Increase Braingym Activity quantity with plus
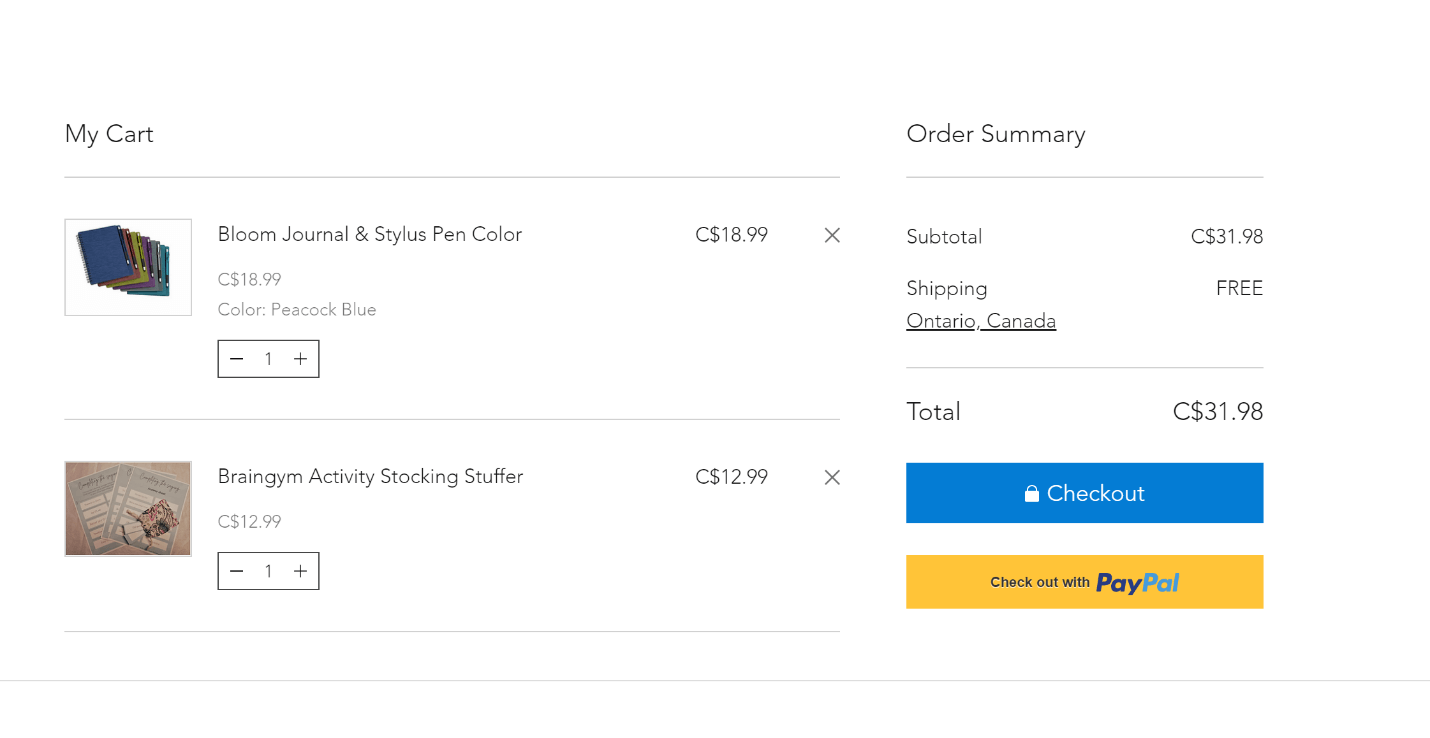Viewport: 1430px width, 738px height. click(300, 571)
